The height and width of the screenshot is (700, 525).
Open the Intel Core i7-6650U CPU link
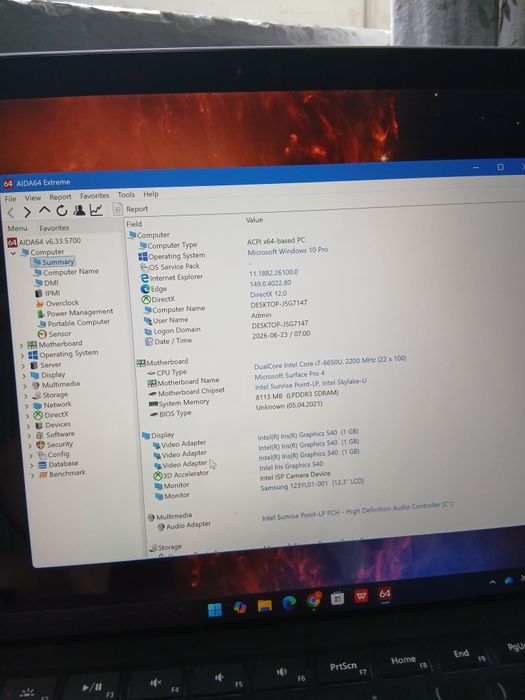point(330,362)
